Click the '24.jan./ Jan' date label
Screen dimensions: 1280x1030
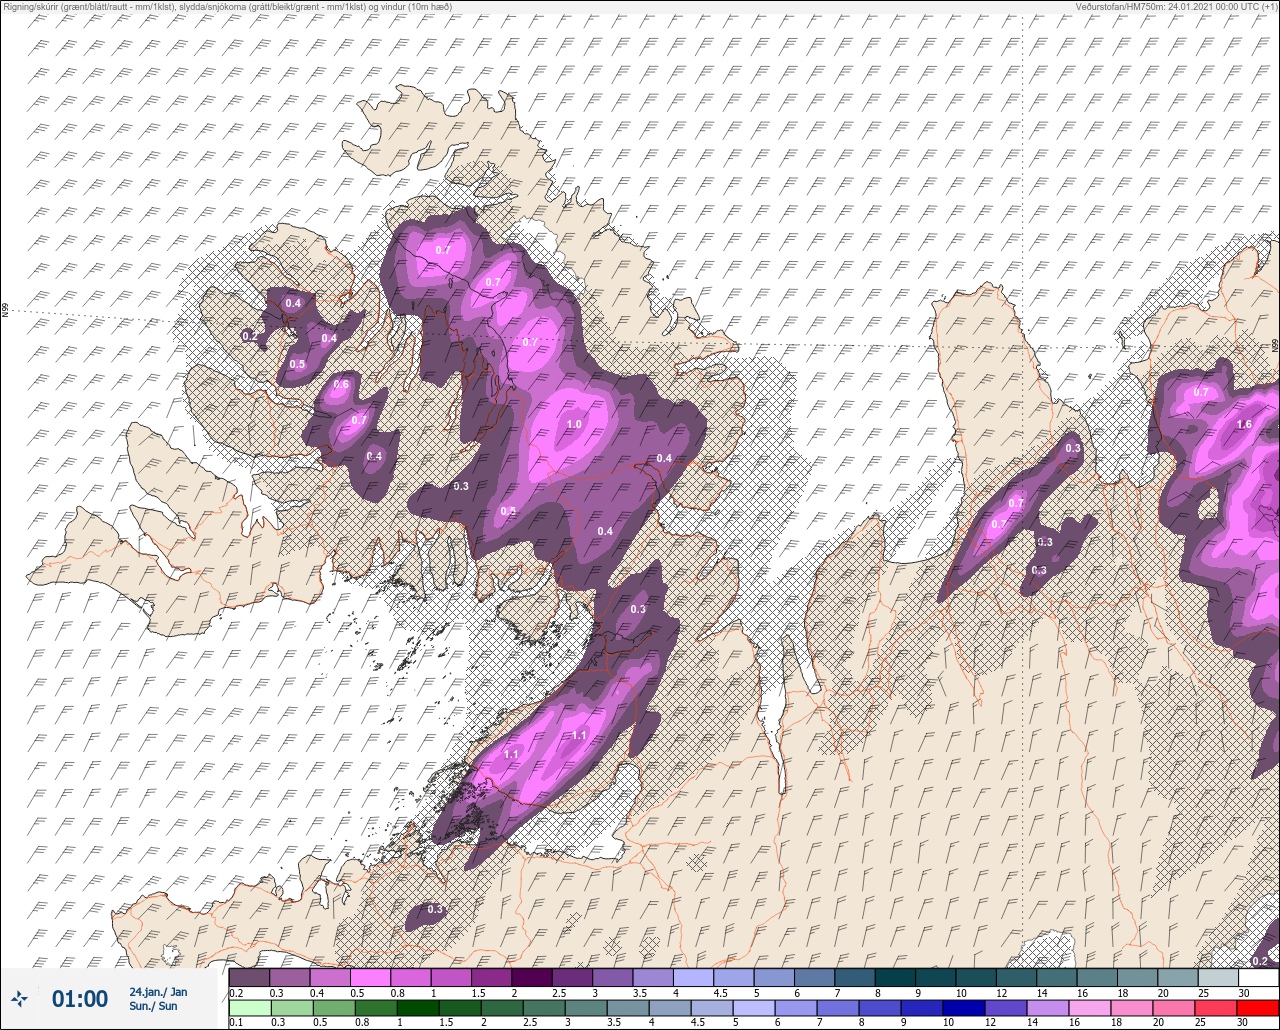coord(158,992)
